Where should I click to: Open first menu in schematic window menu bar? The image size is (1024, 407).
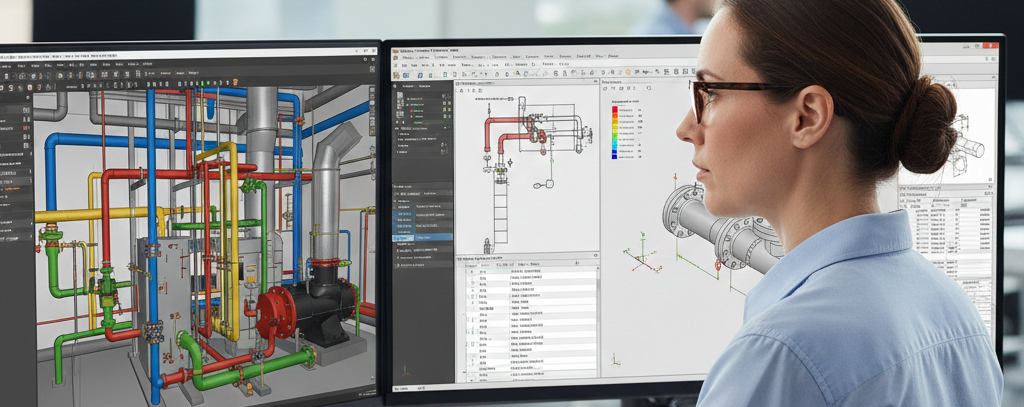coord(416,57)
